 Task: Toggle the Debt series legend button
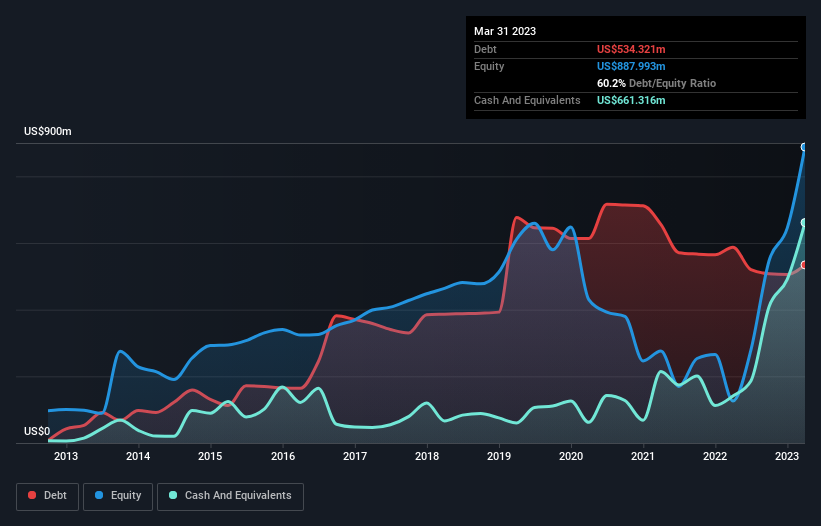click(48, 496)
